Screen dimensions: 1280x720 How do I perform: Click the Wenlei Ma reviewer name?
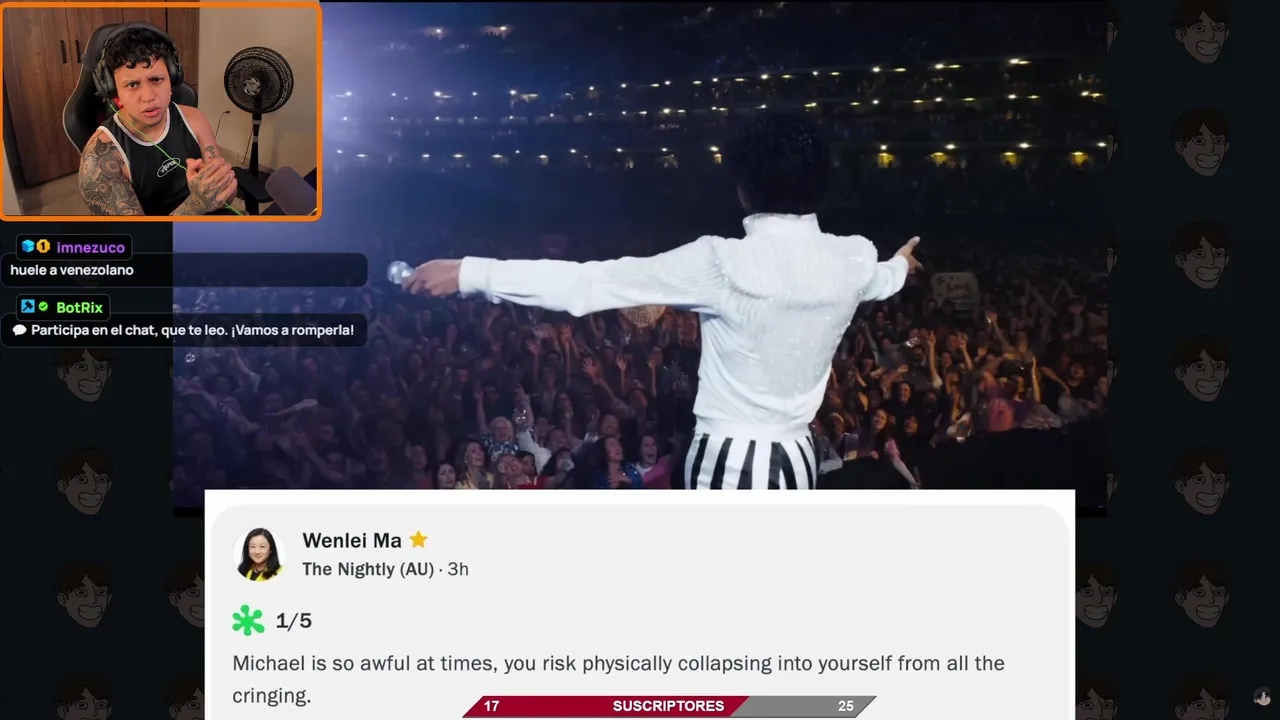352,540
